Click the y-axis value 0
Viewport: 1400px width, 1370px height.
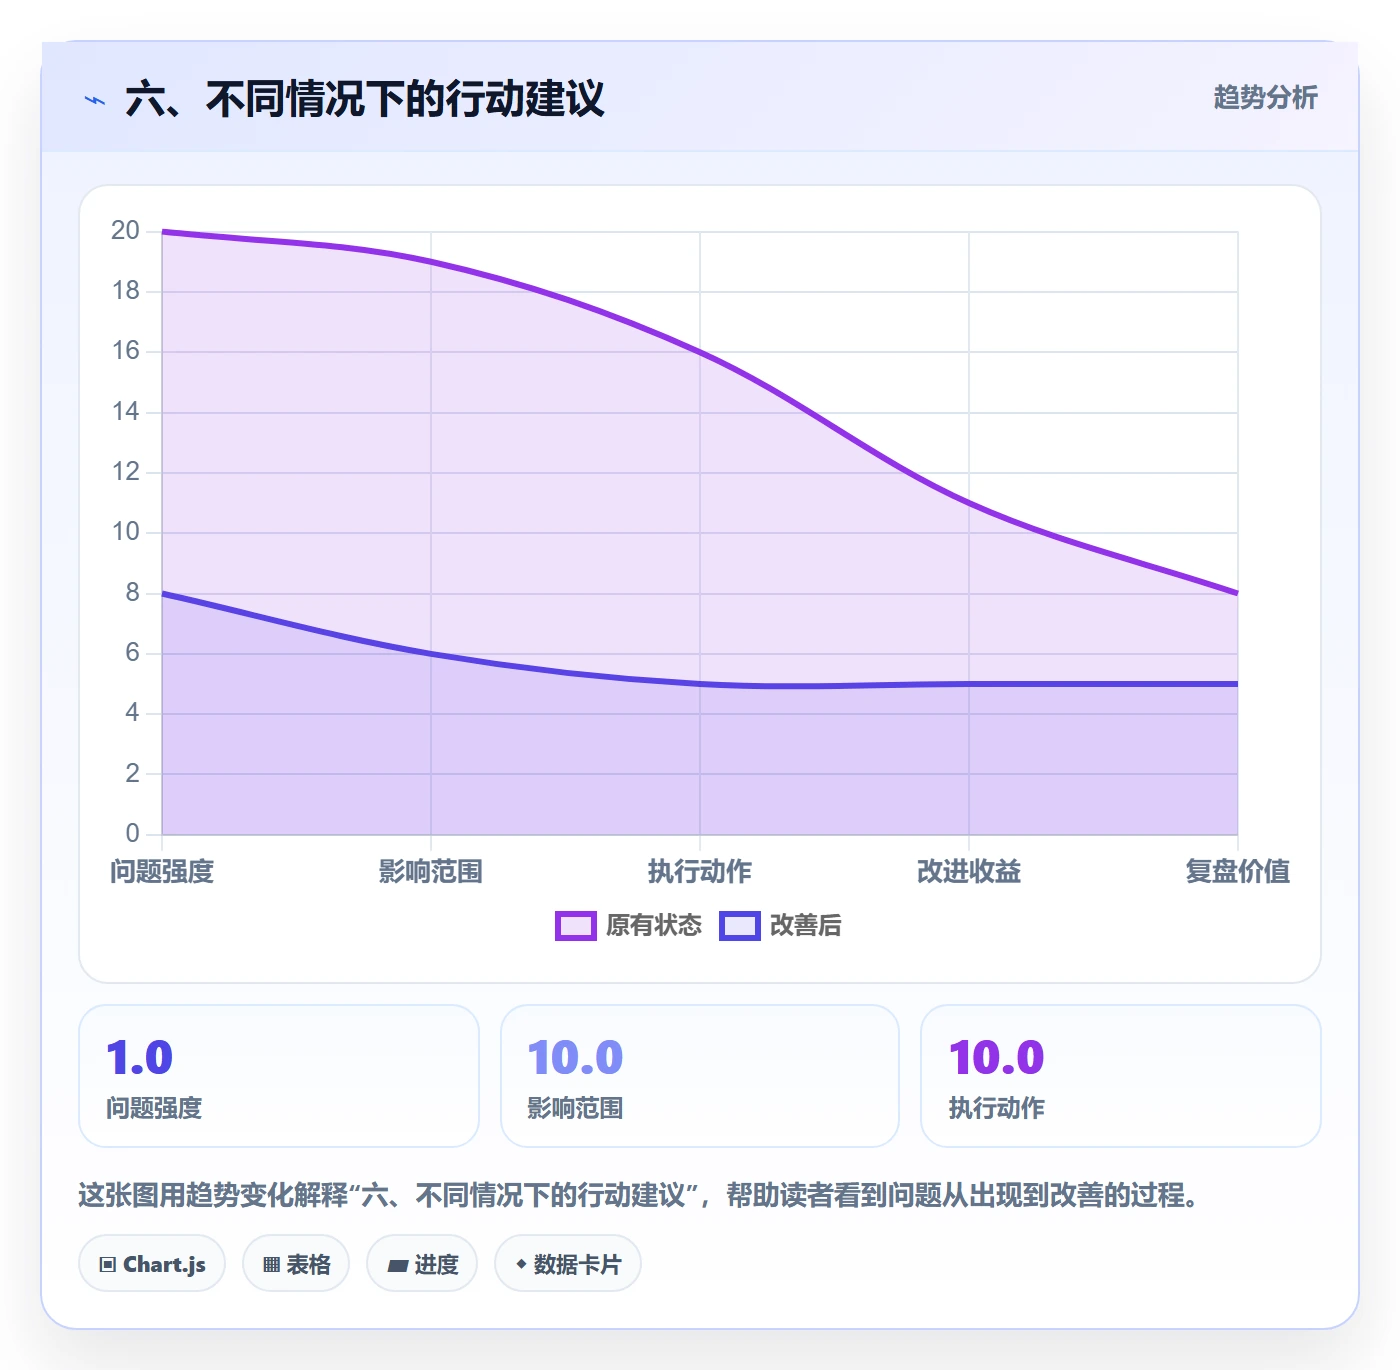click(x=132, y=834)
